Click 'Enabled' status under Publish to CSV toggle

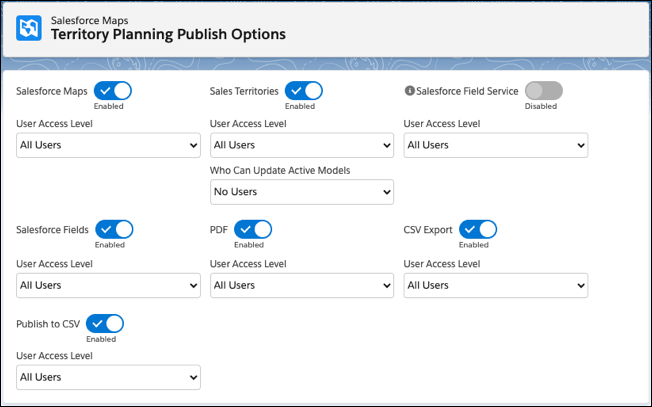(101, 339)
